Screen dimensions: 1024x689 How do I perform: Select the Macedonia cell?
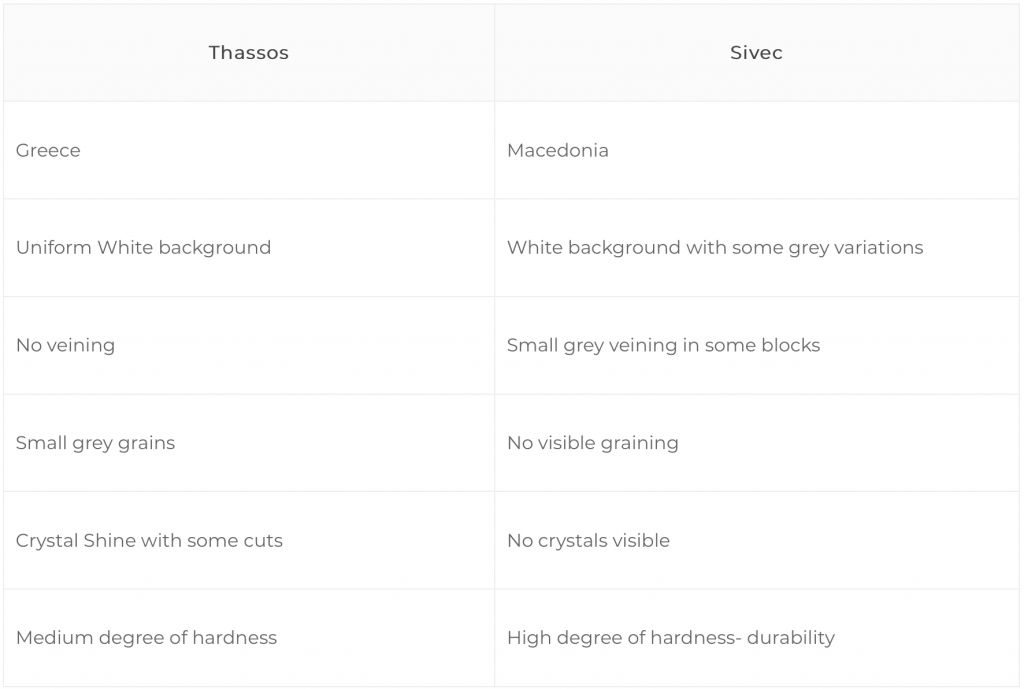click(x=756, y=150)
